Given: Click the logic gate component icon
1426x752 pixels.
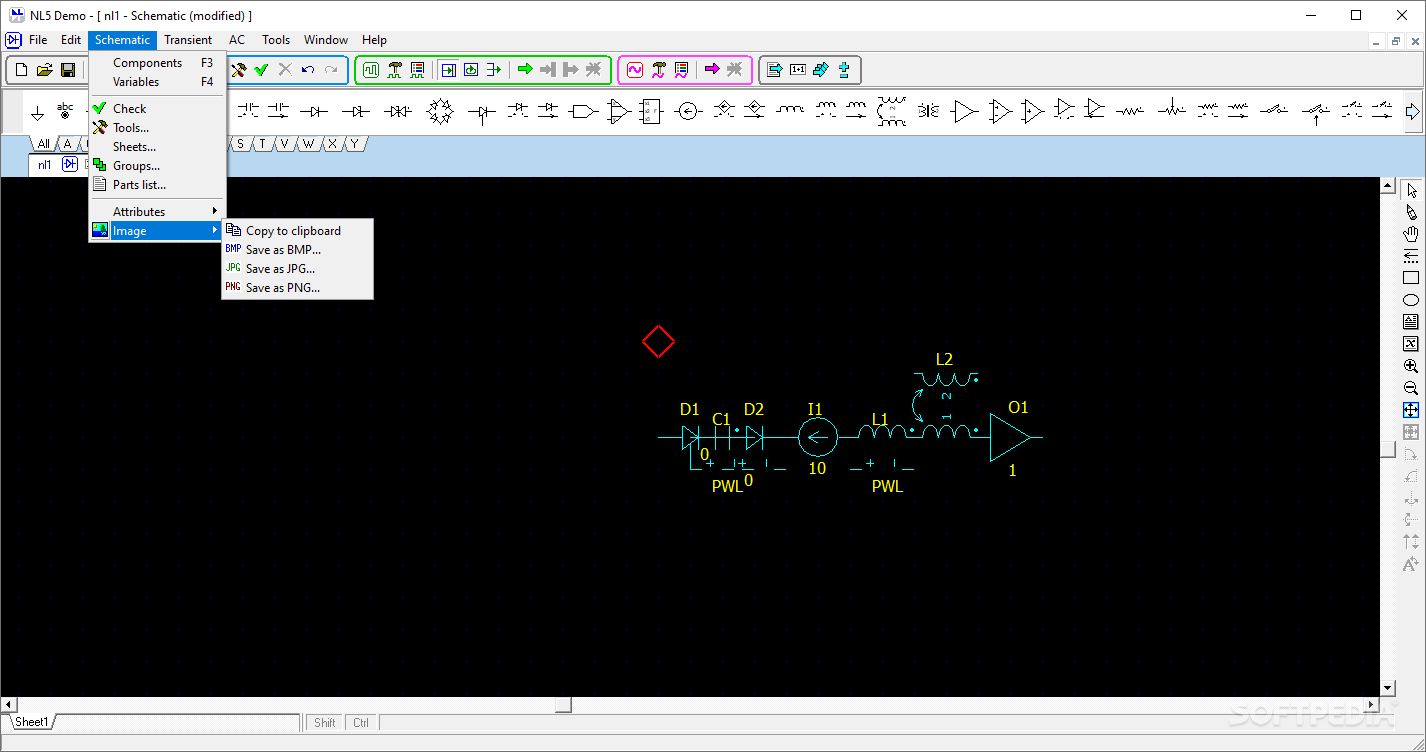Looking at the screenshot, I should 583,111.
